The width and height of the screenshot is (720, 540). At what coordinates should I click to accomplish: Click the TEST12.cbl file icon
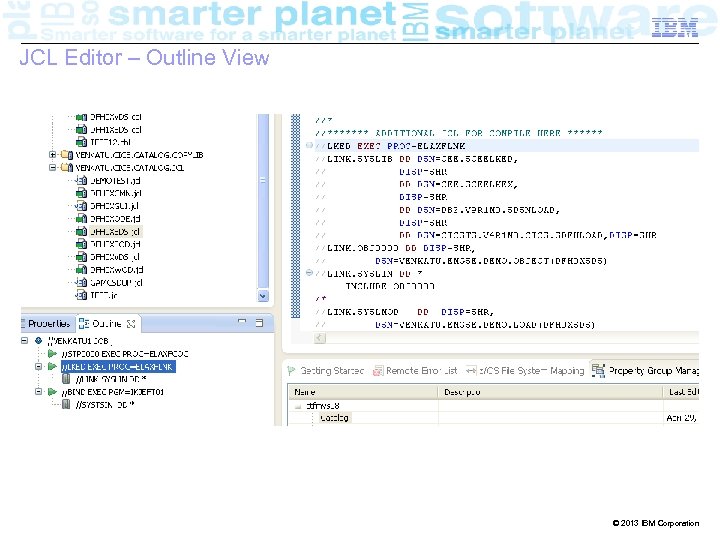(81, 142)
